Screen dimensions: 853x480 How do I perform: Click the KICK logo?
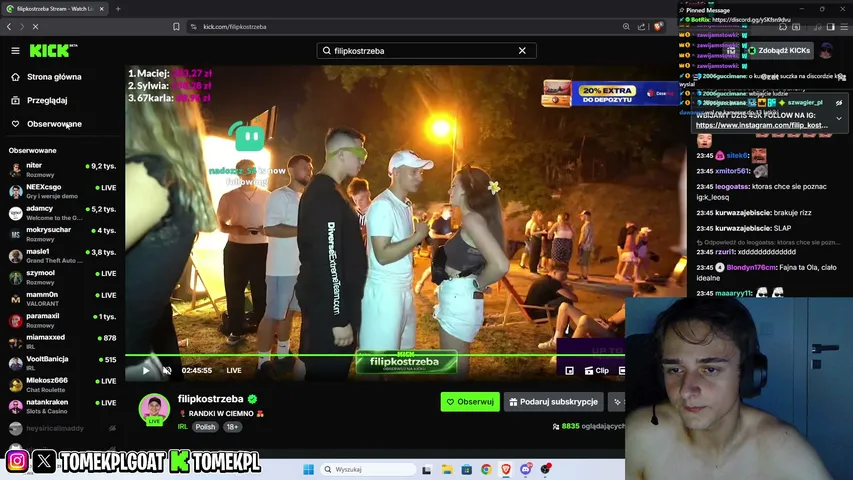[x=53, y=51]
